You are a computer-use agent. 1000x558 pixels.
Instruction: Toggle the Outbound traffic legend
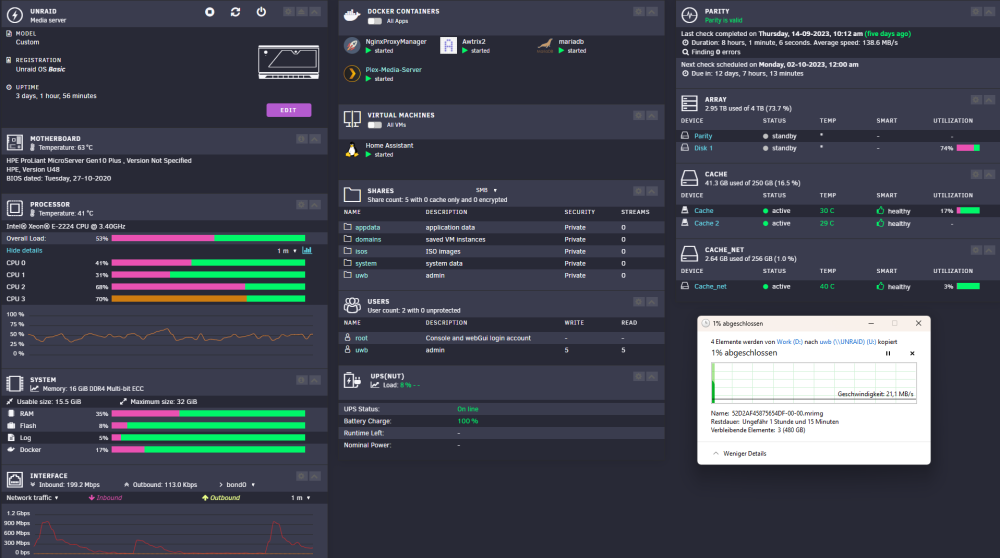coord(221,497)
